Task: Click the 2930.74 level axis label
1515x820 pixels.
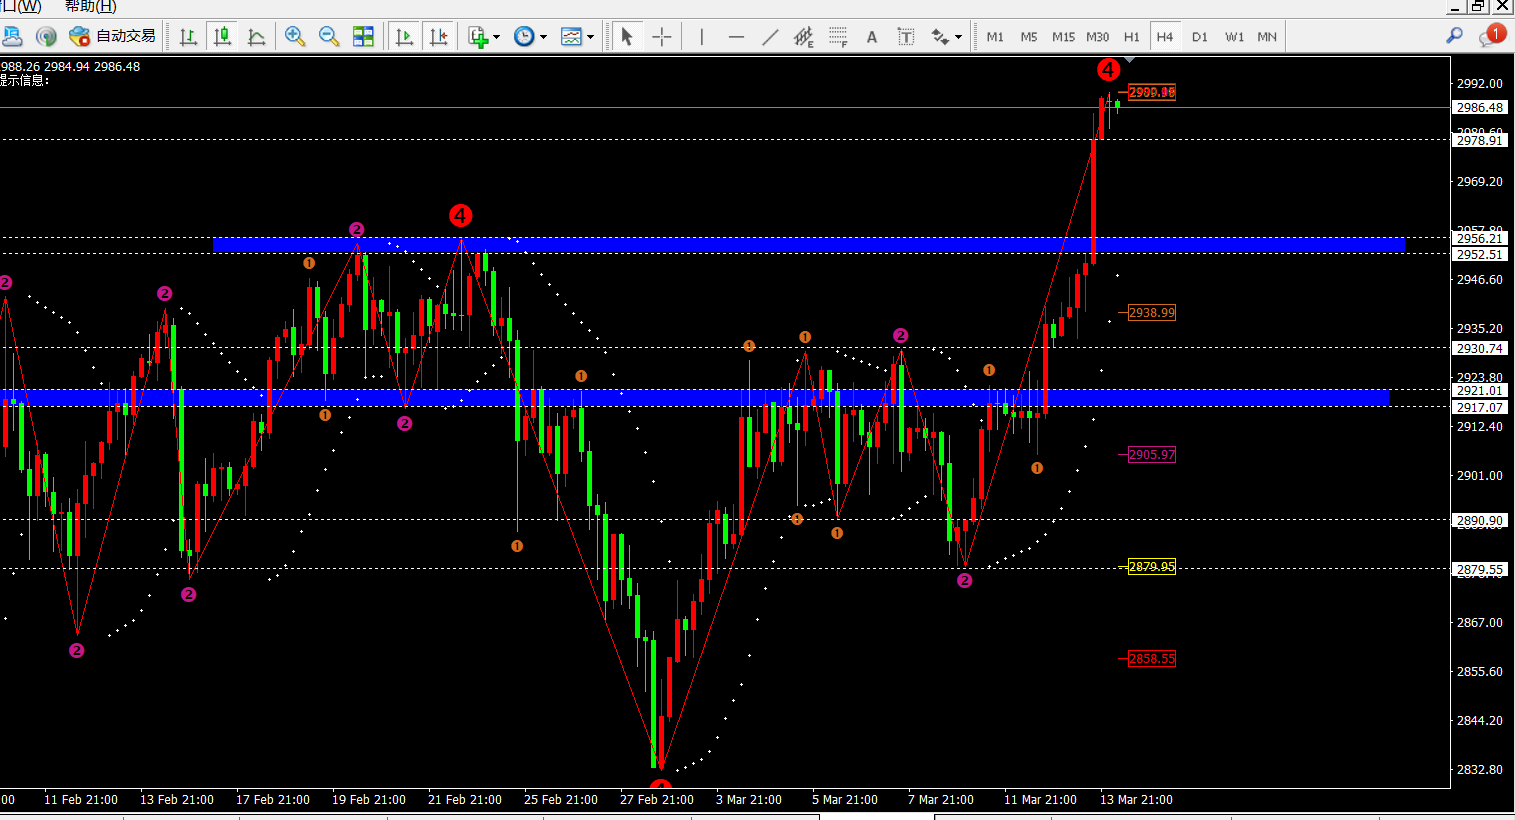Action: 1479,349
